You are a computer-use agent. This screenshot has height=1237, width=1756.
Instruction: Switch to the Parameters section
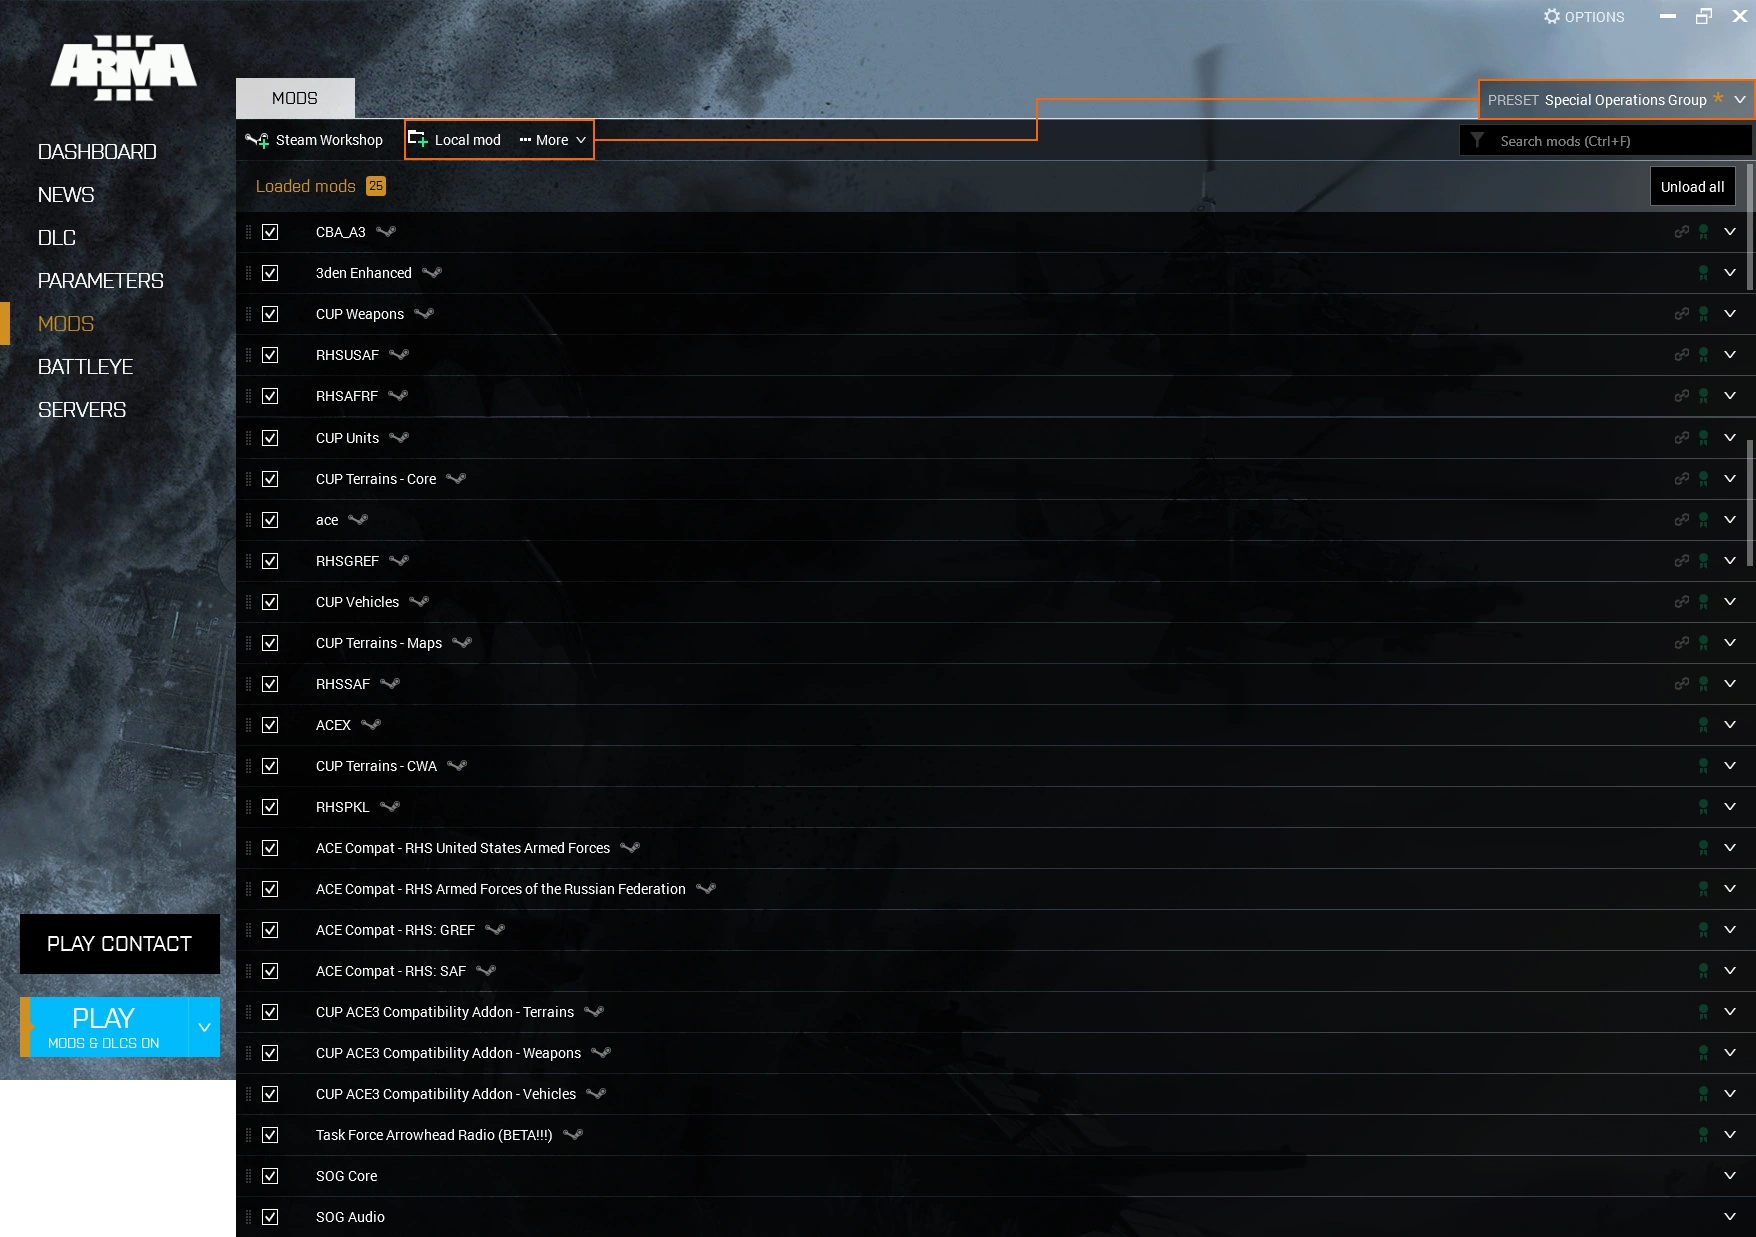click(x=101, y=281)
